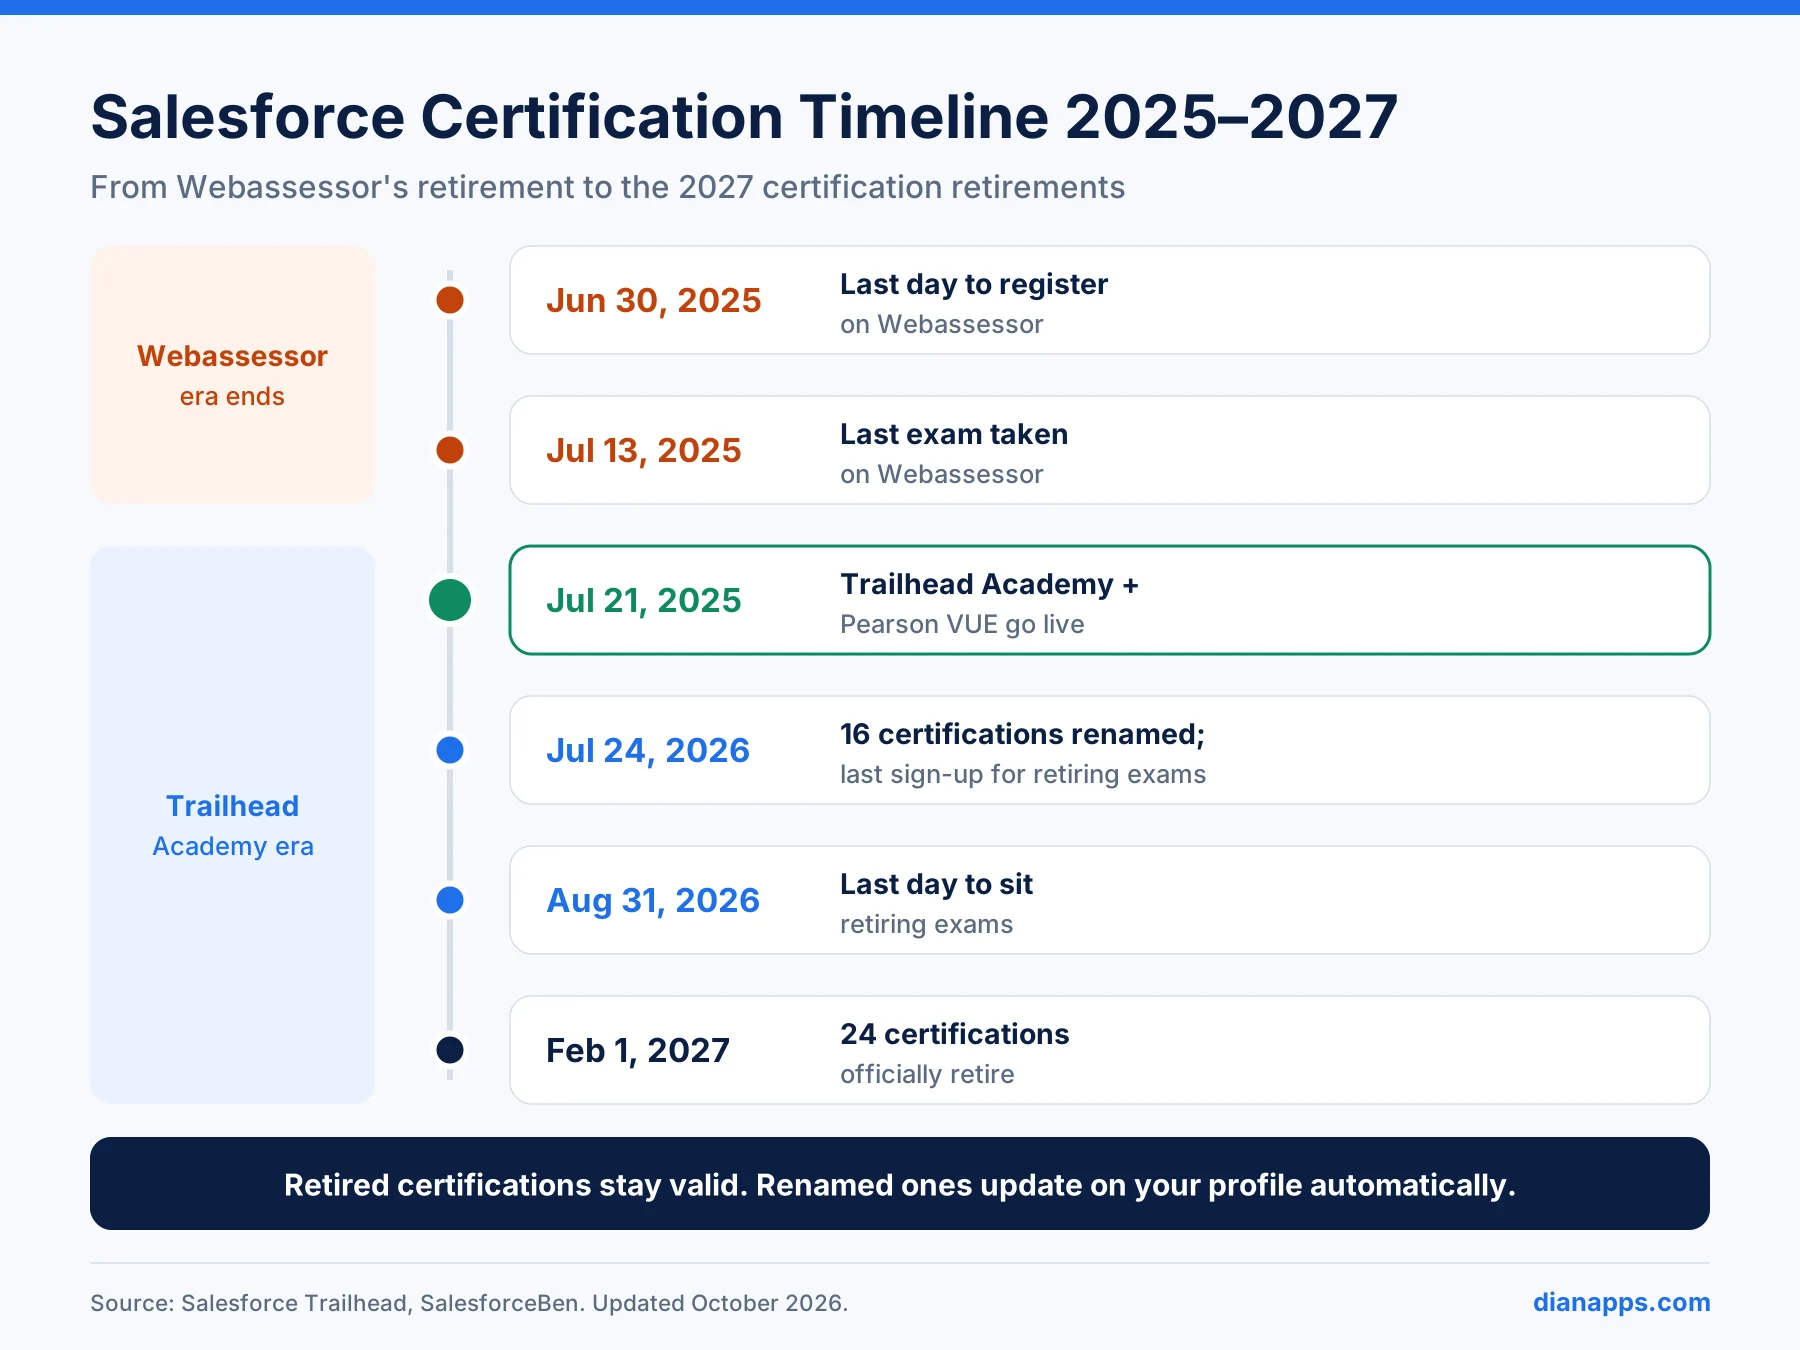Click the 'Last day to sit' heading

936,884
